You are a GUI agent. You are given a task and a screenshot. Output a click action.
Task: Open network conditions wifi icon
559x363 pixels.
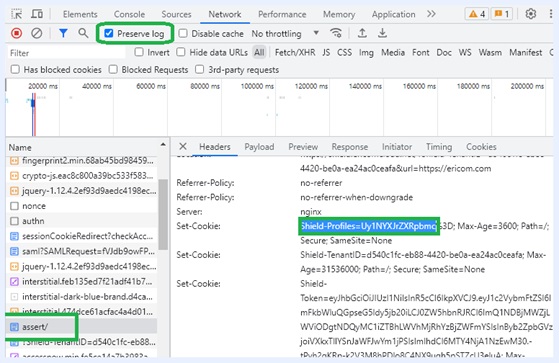point(336,33)
